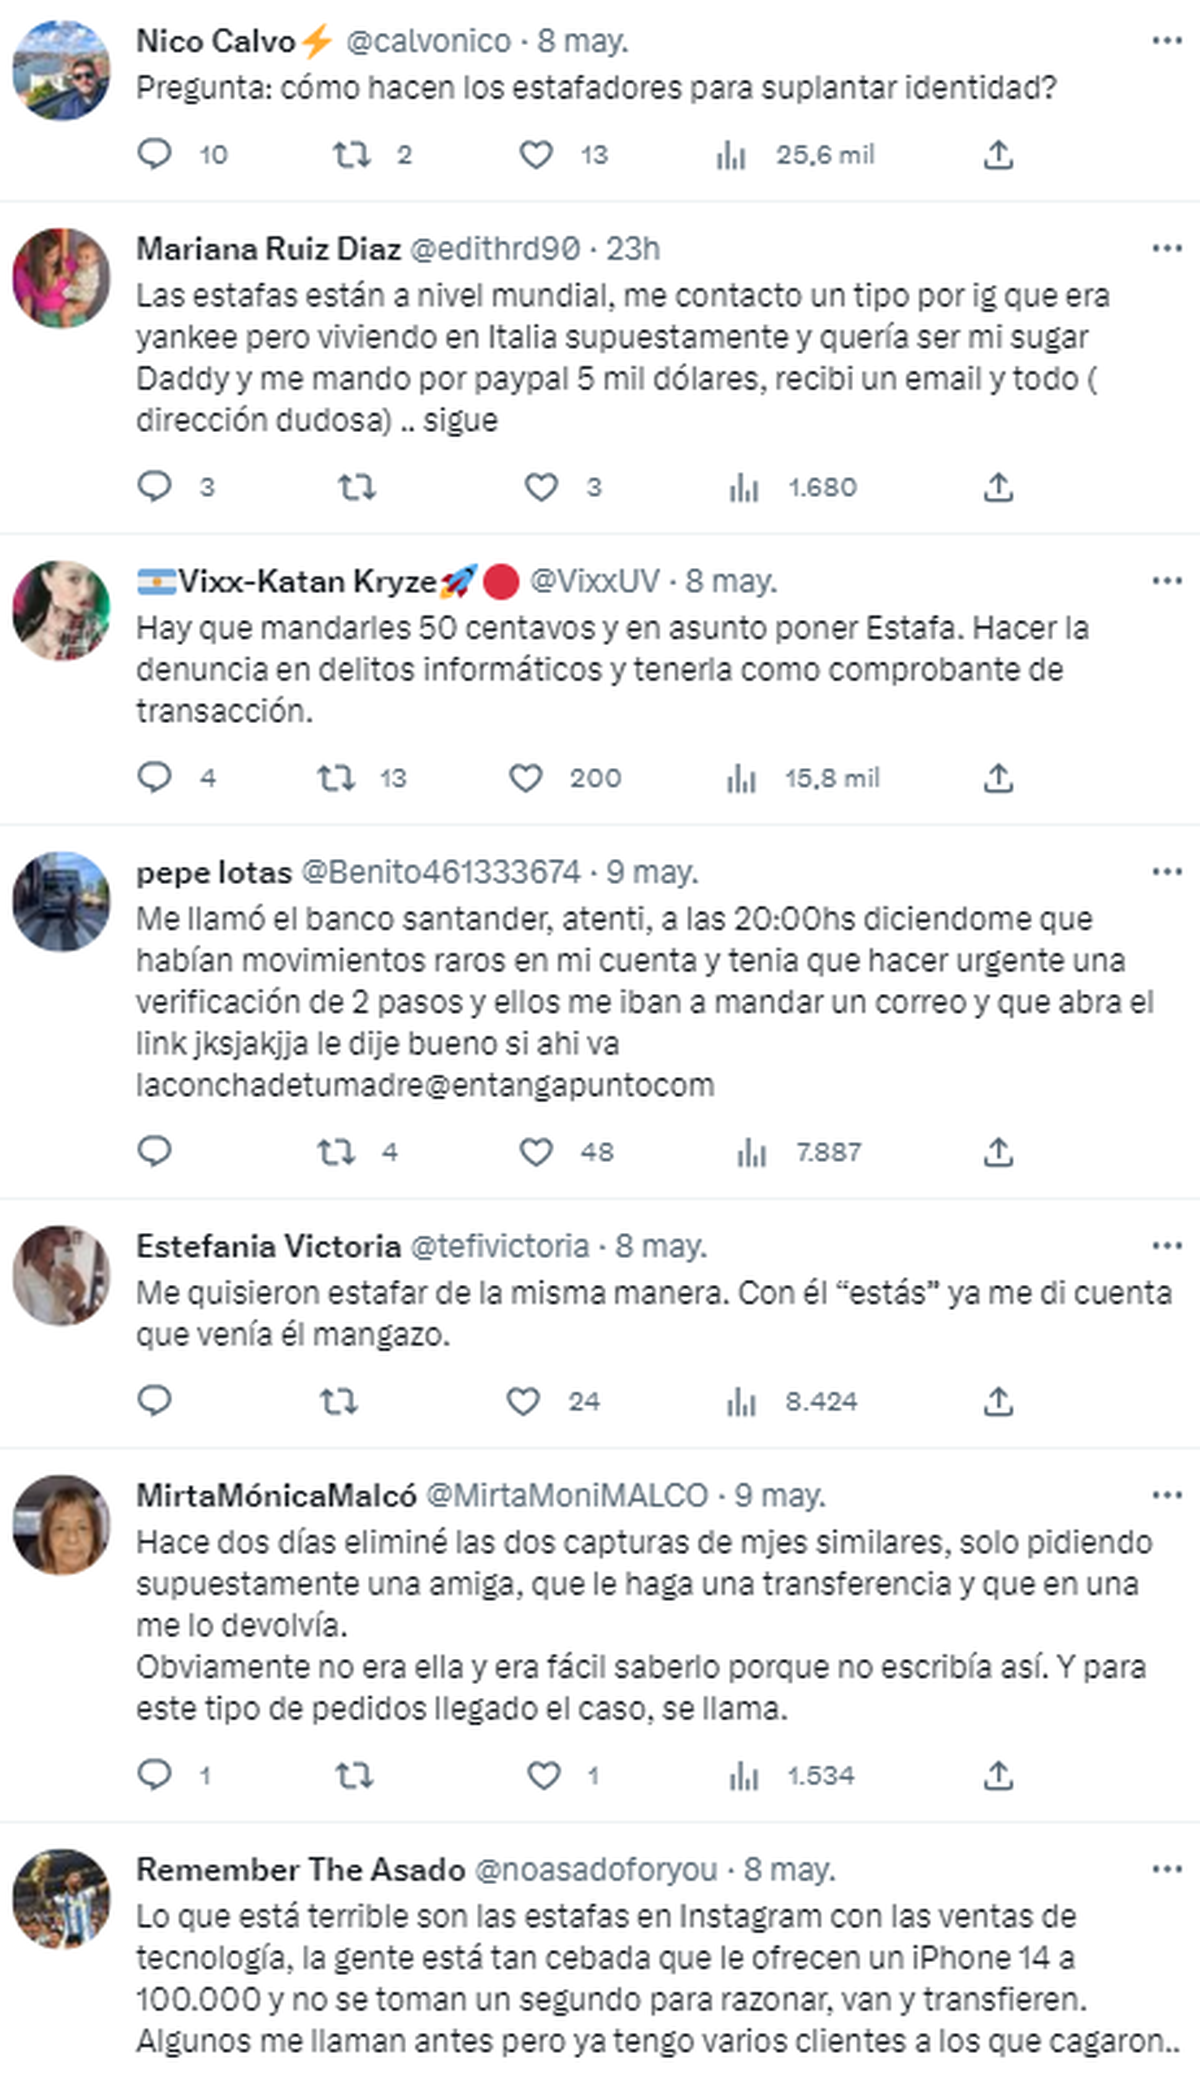Share Mariana Ruiz Diaz's tweet
The image size is (1200, 2091).
tap(998, 487)
